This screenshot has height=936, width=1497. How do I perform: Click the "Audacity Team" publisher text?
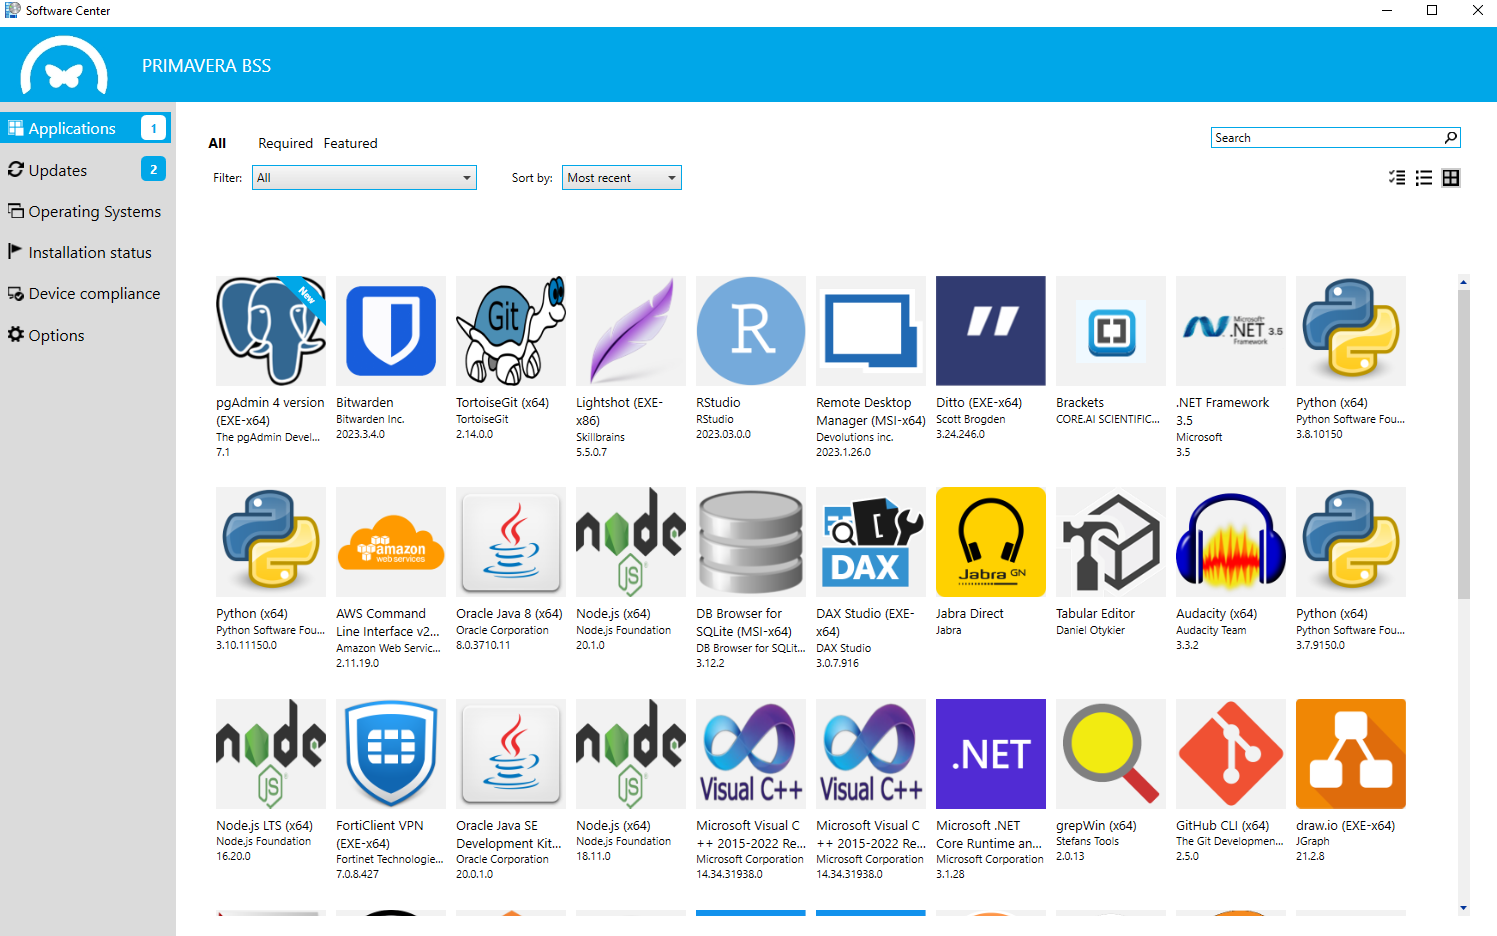1211,631
